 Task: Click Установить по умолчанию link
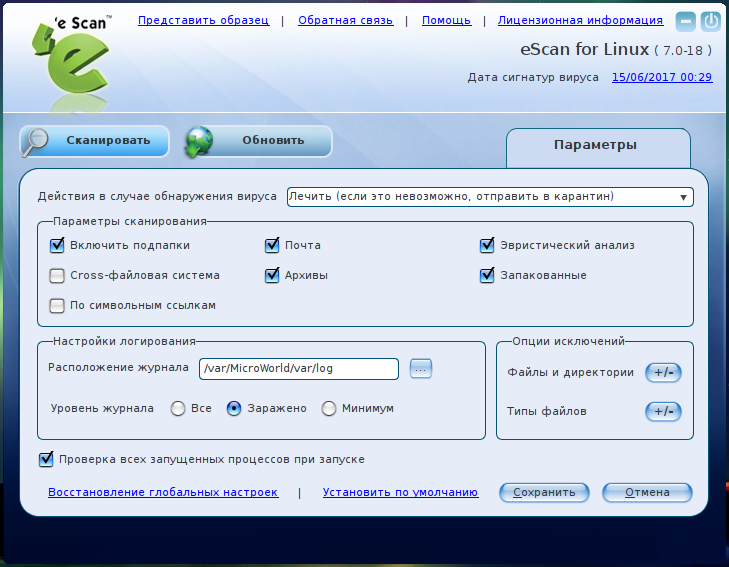[x=400, y=492]
